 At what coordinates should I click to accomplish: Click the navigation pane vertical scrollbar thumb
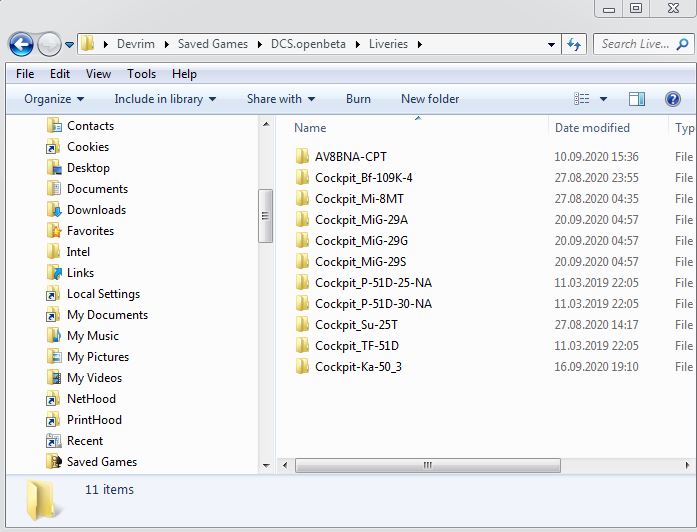pyautogui.click(x=265, y=216)
